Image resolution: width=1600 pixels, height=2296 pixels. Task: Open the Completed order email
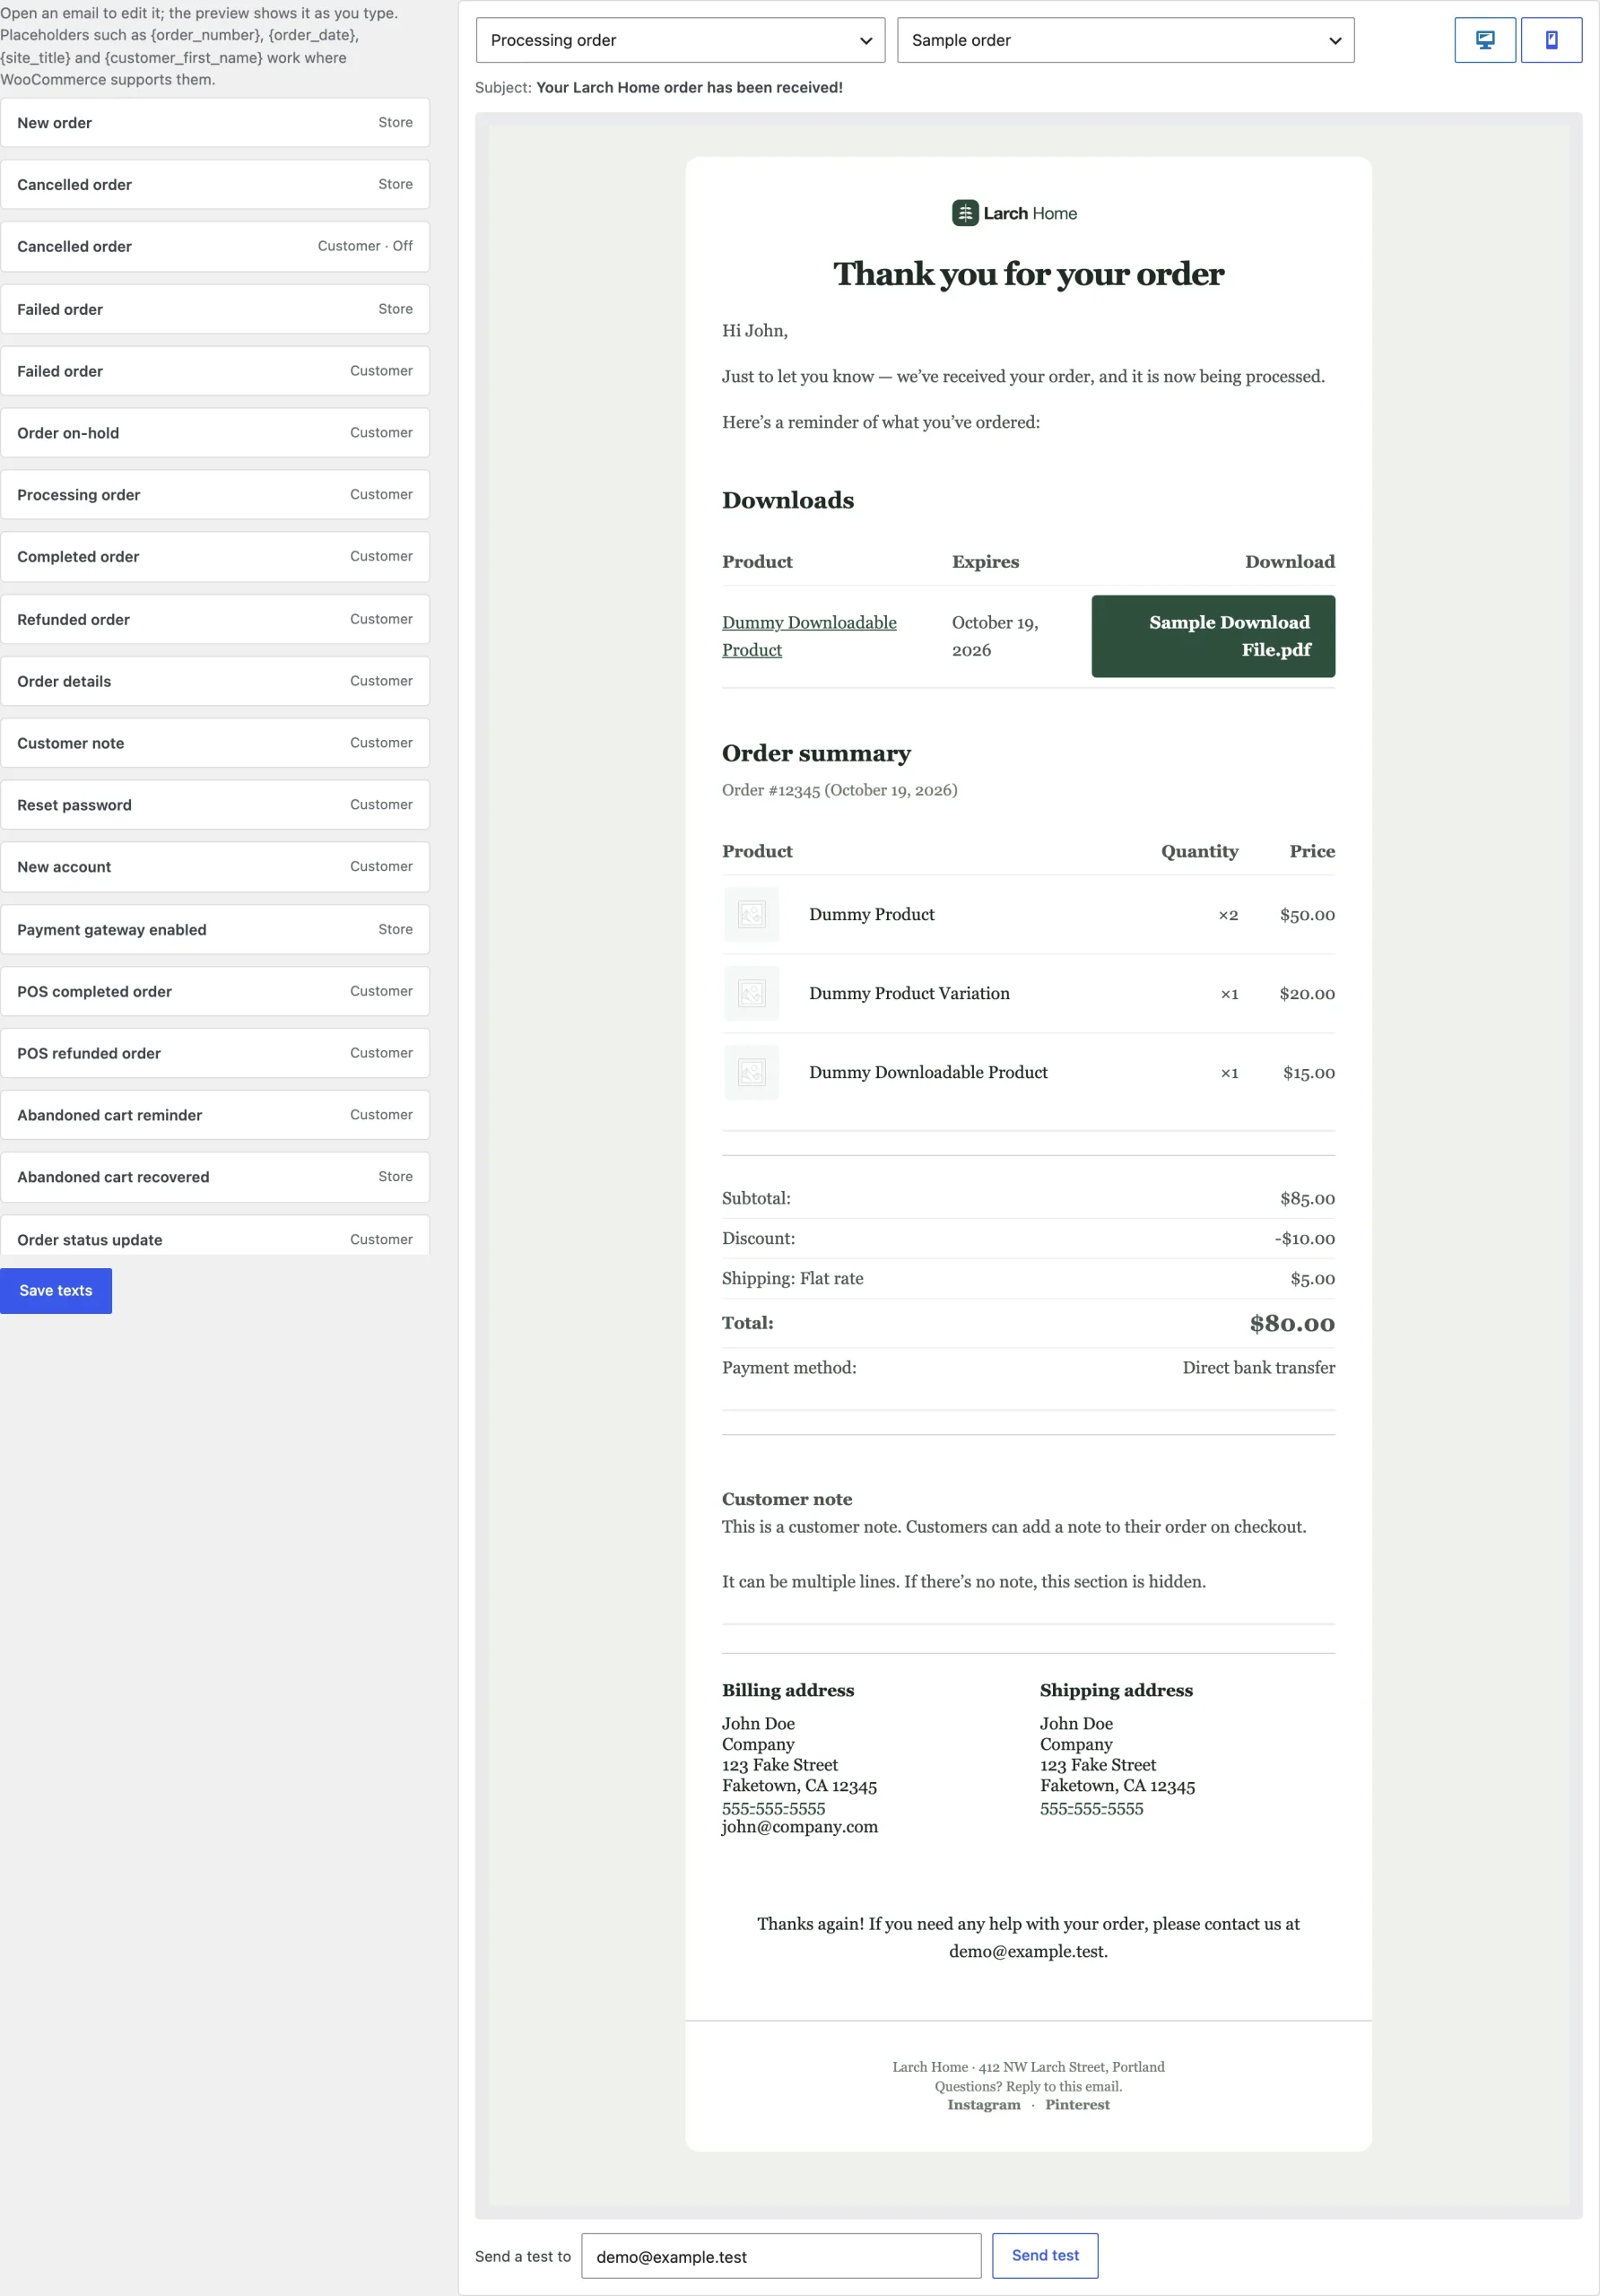click(x=215, y=557)
